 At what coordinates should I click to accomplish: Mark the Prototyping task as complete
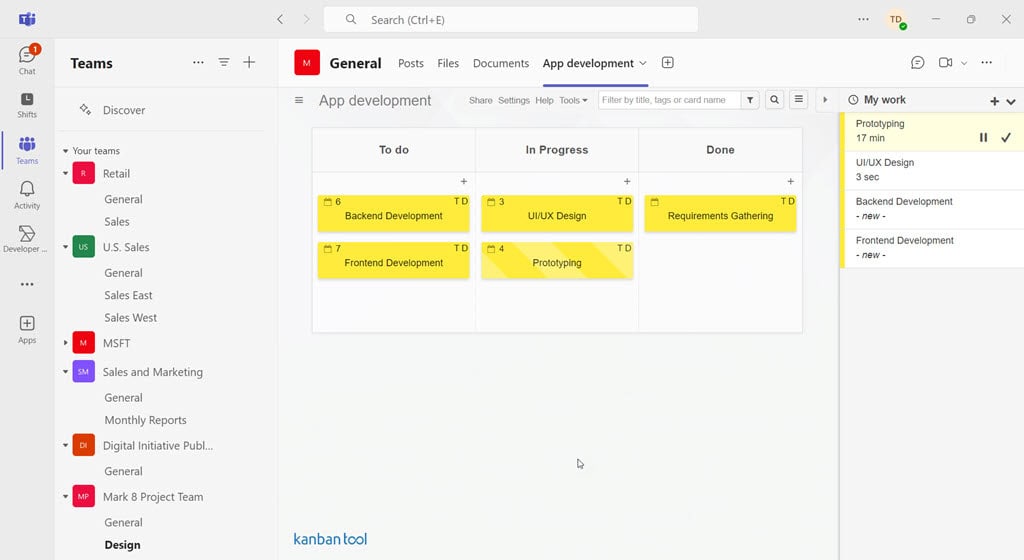point(1006,138)
